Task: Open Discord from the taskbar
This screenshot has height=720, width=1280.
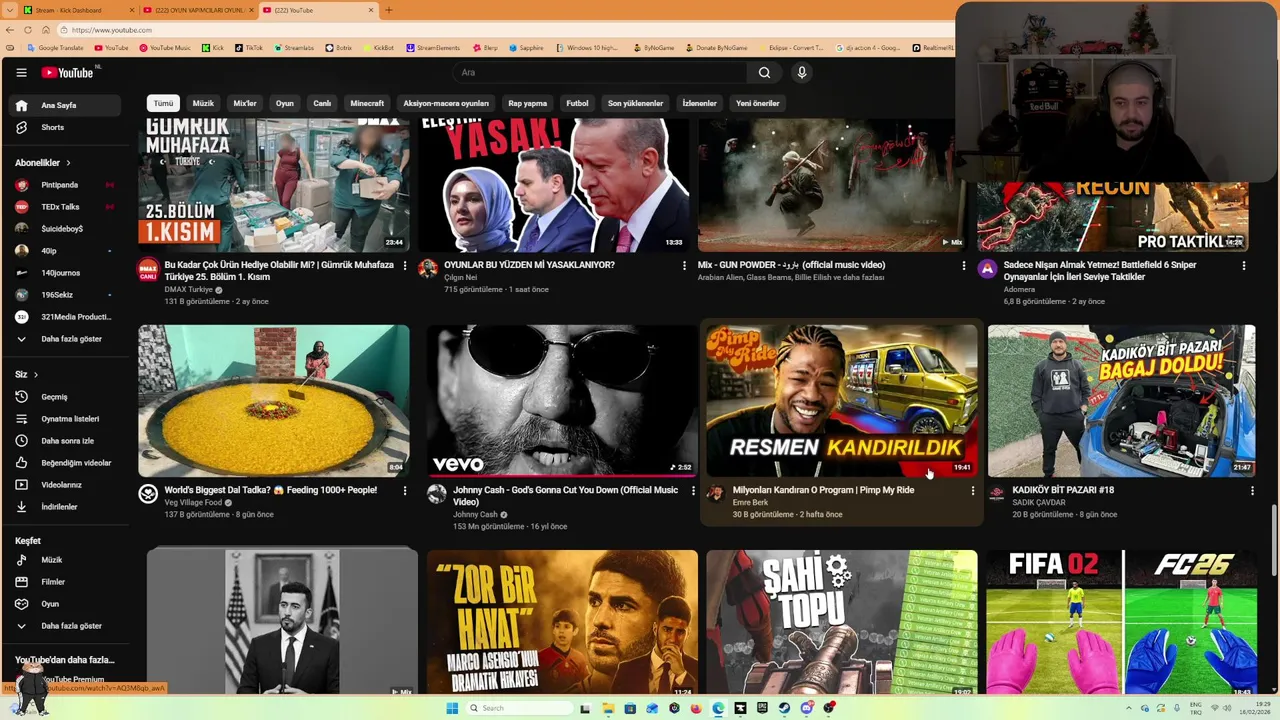Action: click(807, 708)
